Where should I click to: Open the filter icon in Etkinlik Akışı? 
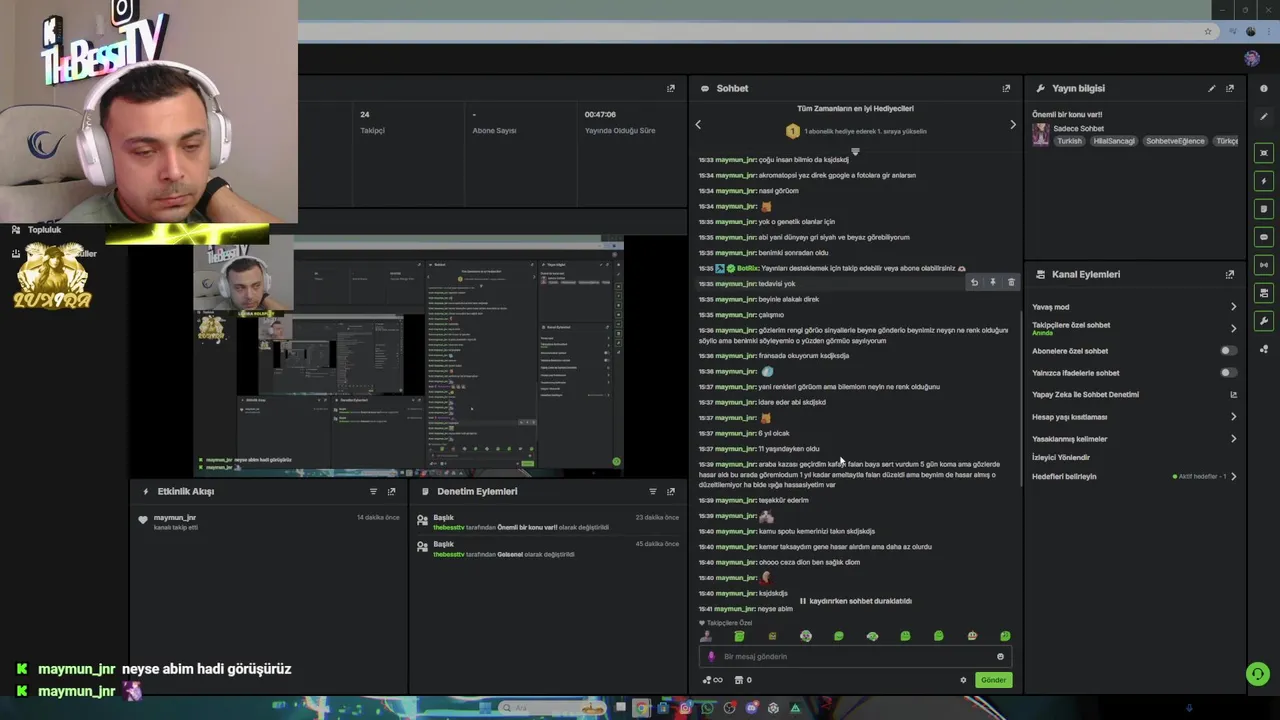point(373,491)
